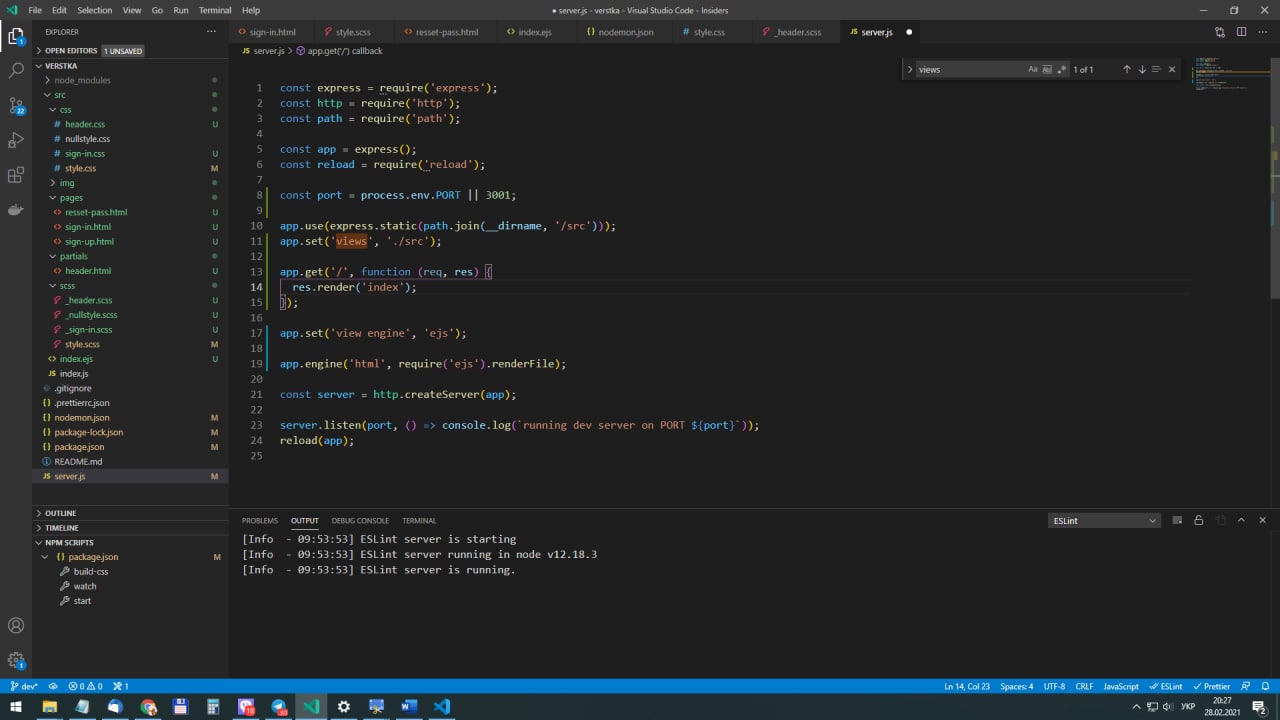The image size is (1280, 720).
Task: Open the Run and Debug view
Action: [x=16, y=140]
